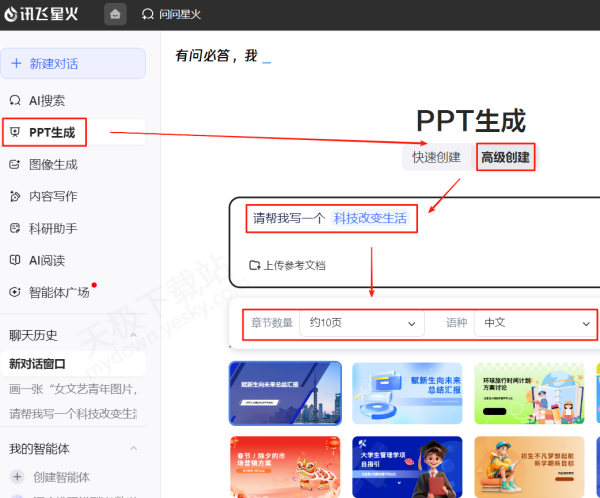Image resolution: width=600 pixels, height=498 pixels.
Task: Open the 画一张"女文艺青年图片 history item
Action: tap(73, 389)
